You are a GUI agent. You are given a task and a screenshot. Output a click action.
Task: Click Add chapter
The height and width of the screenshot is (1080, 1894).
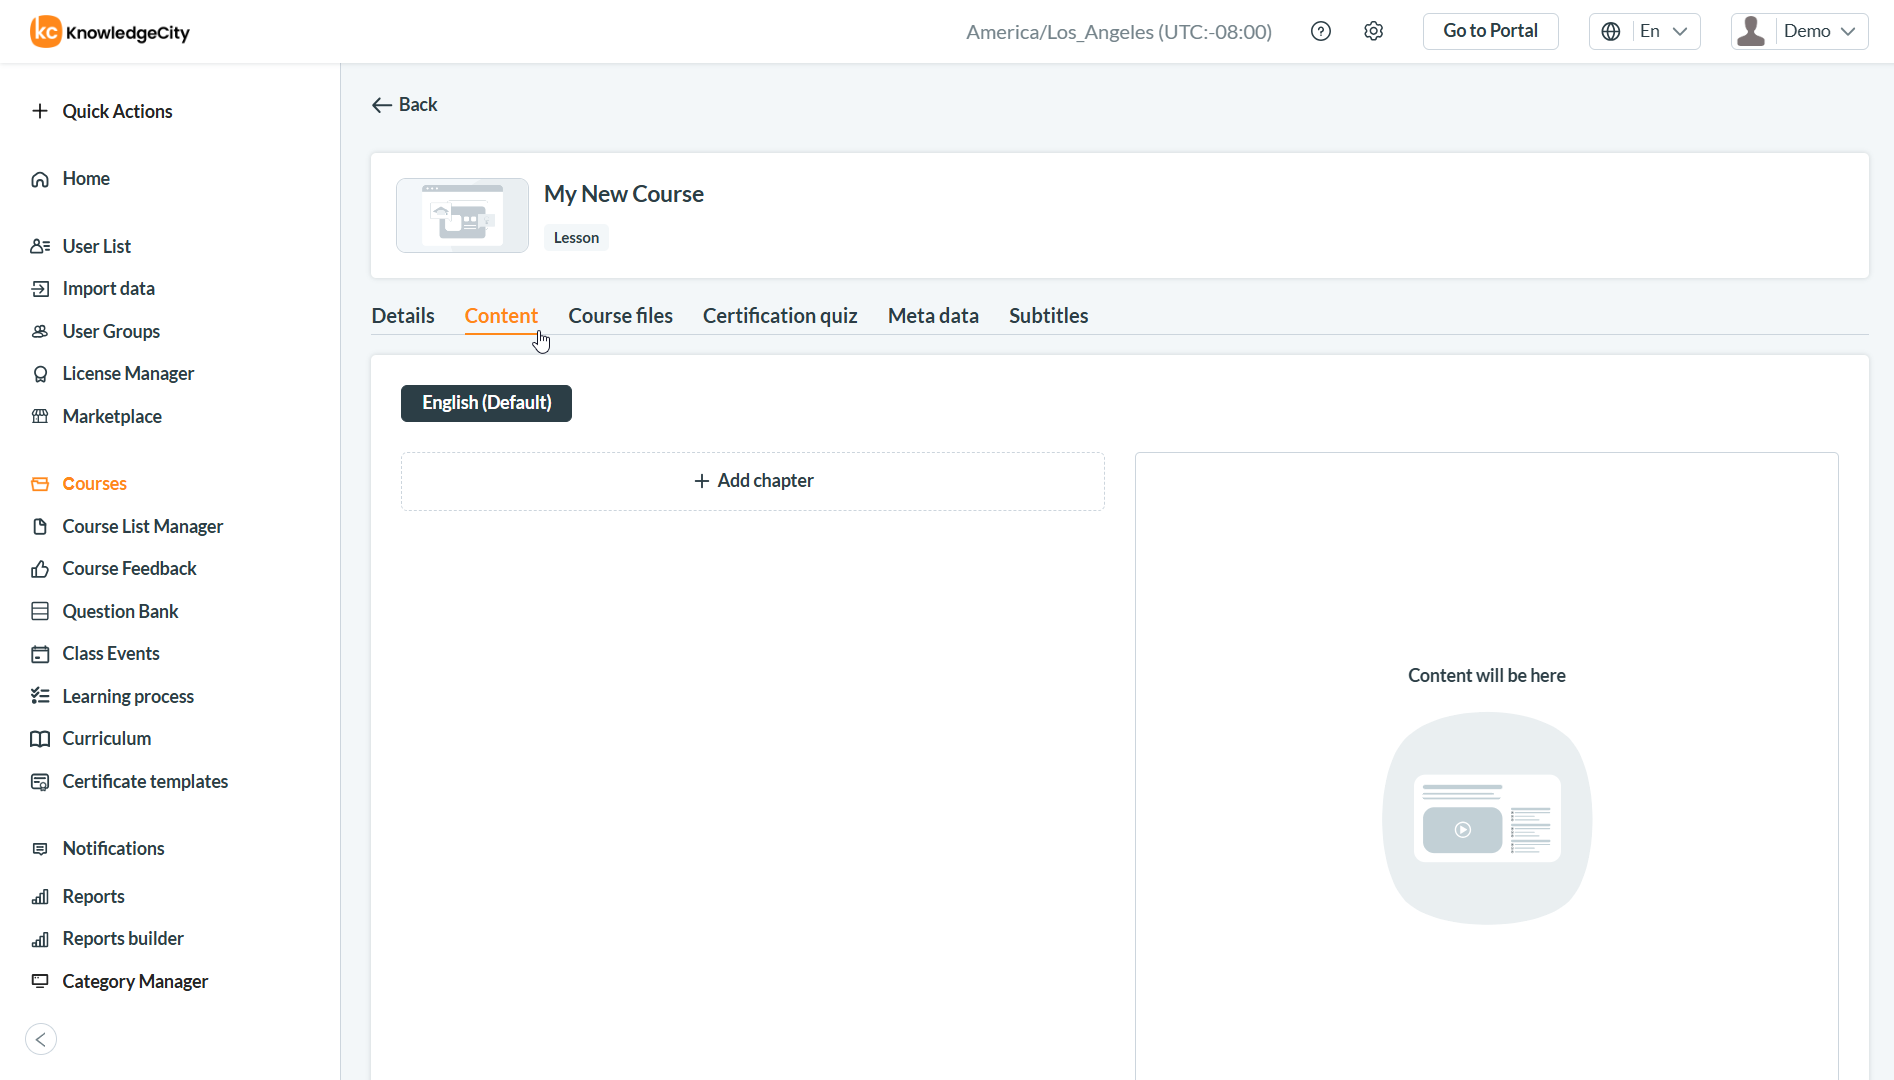pyautogui.click(x=753, y=481)
